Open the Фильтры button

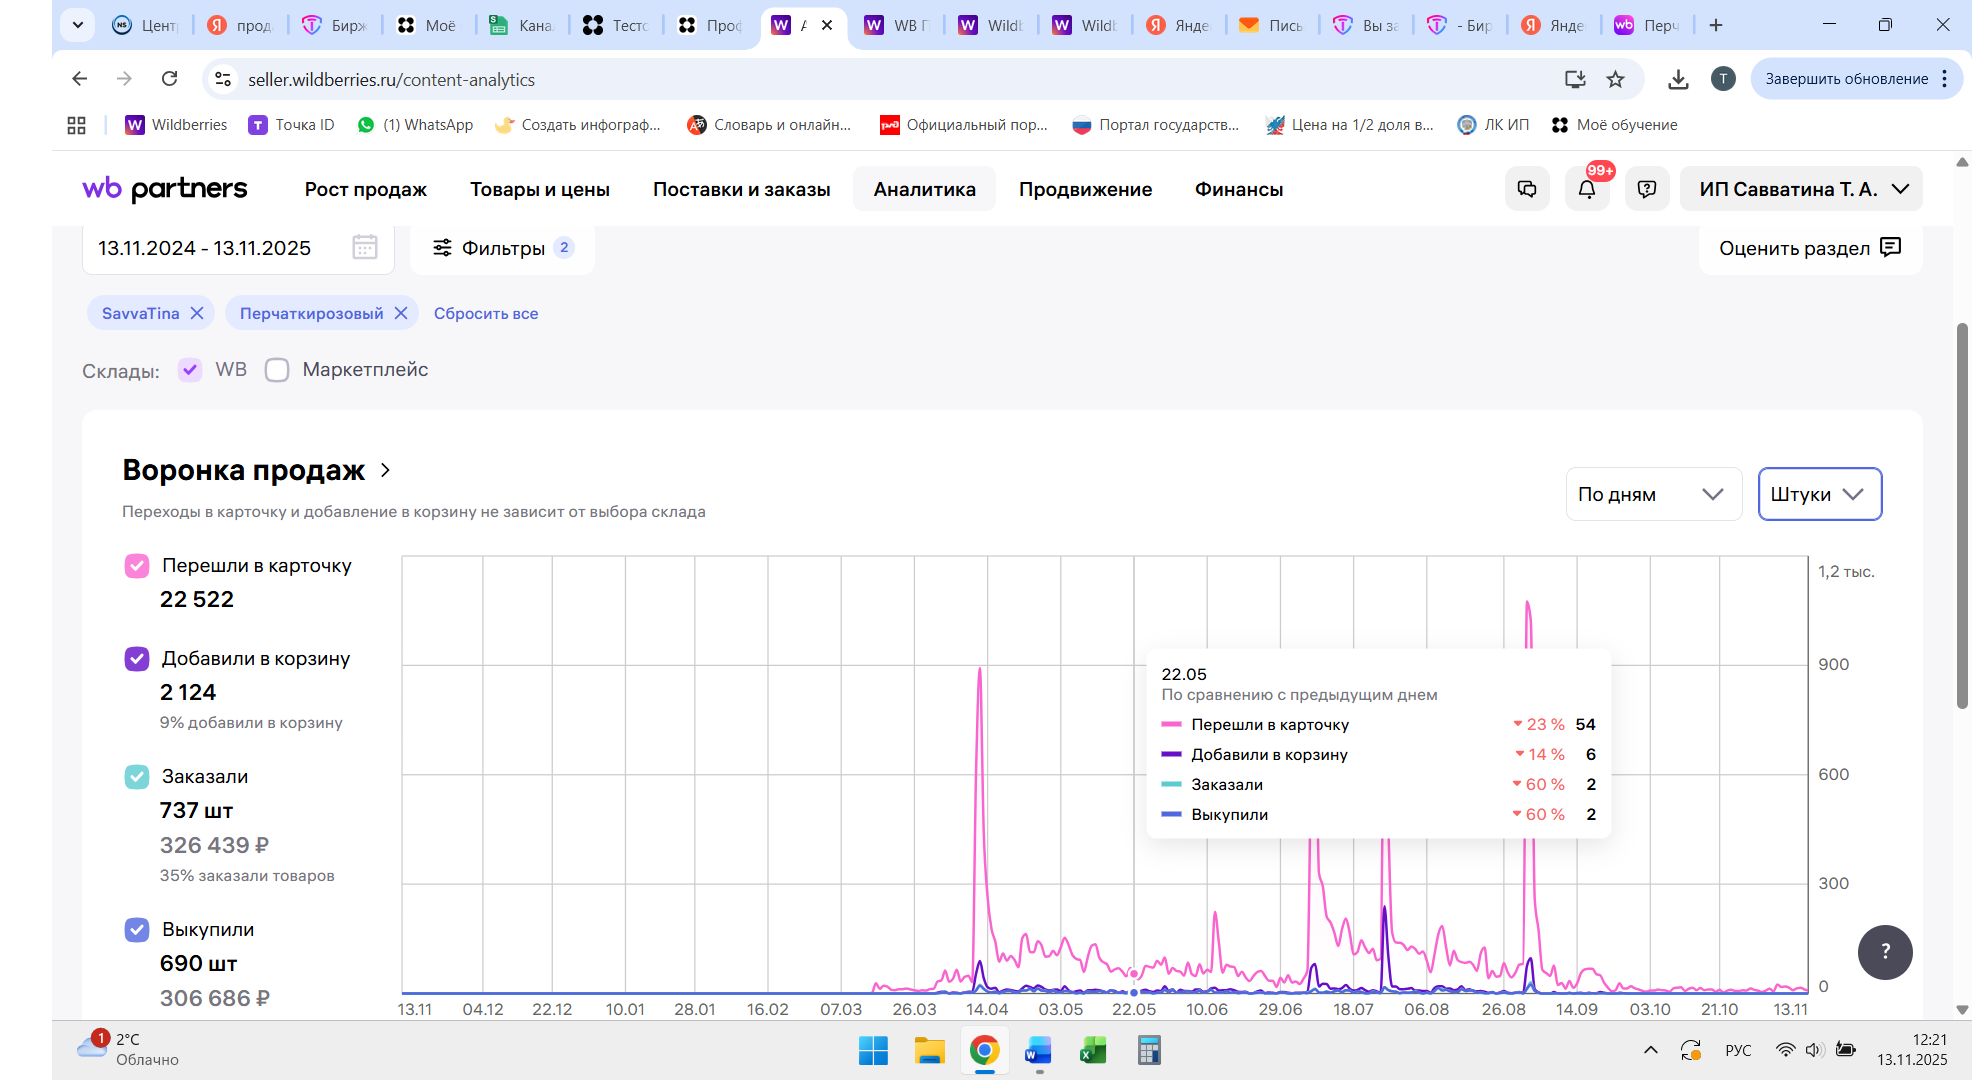point(502,248)
